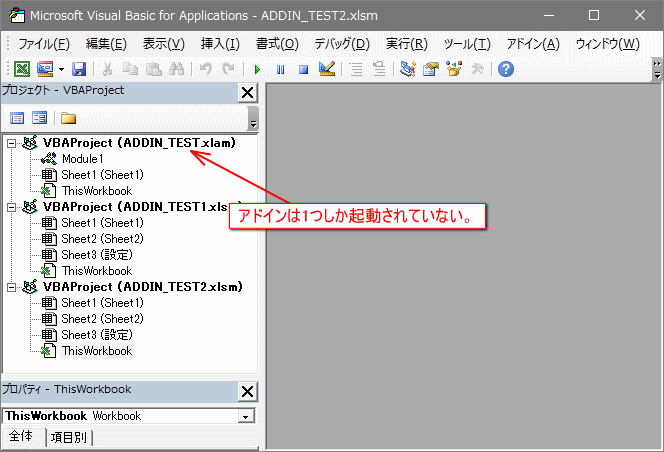Toggle Design Mode icon
This screenshot has height=452, width=664.
click(327, 69)
